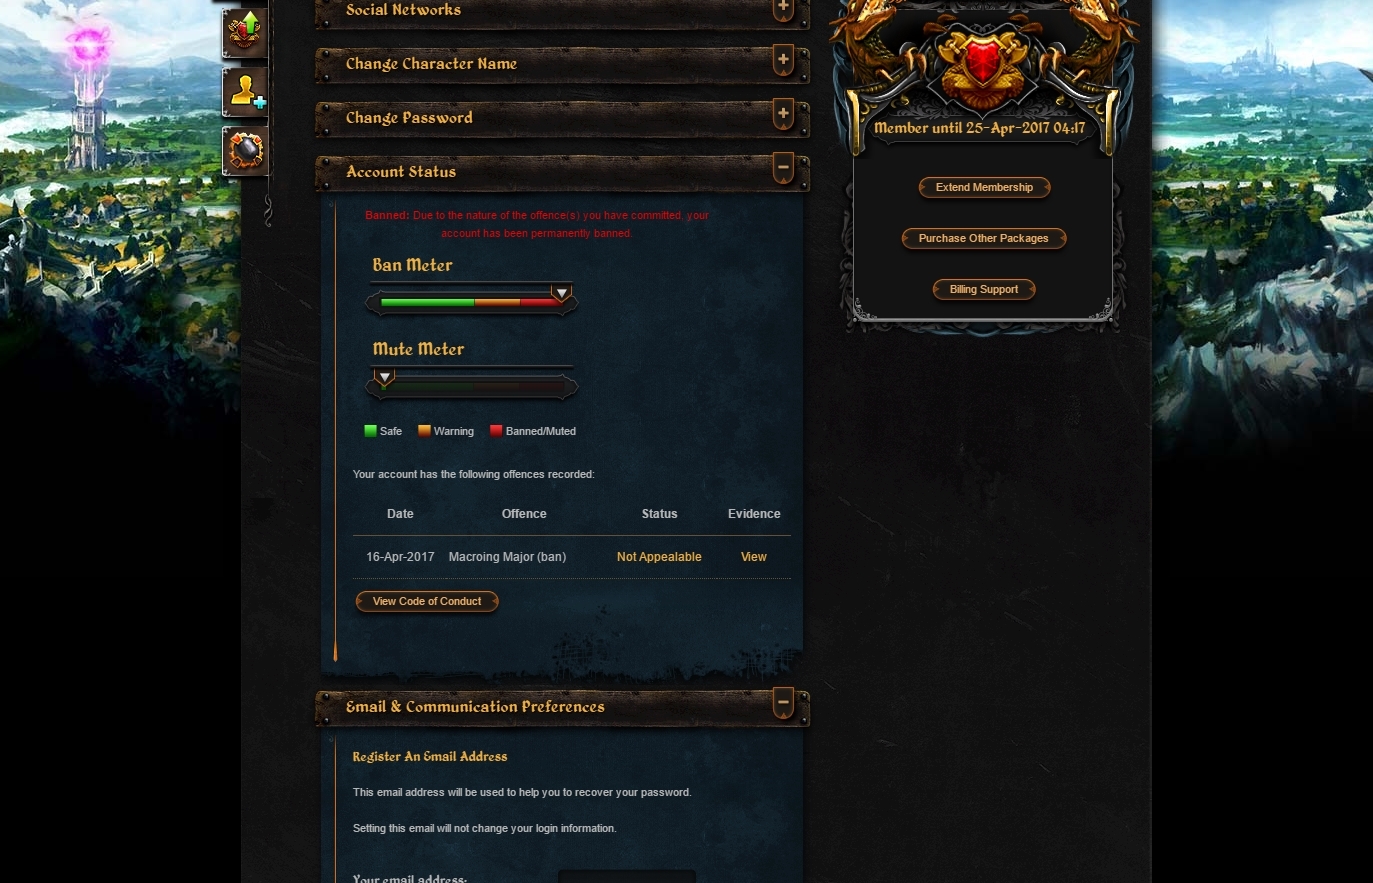Click the green Safe legend square

click(x=371, y=431)
